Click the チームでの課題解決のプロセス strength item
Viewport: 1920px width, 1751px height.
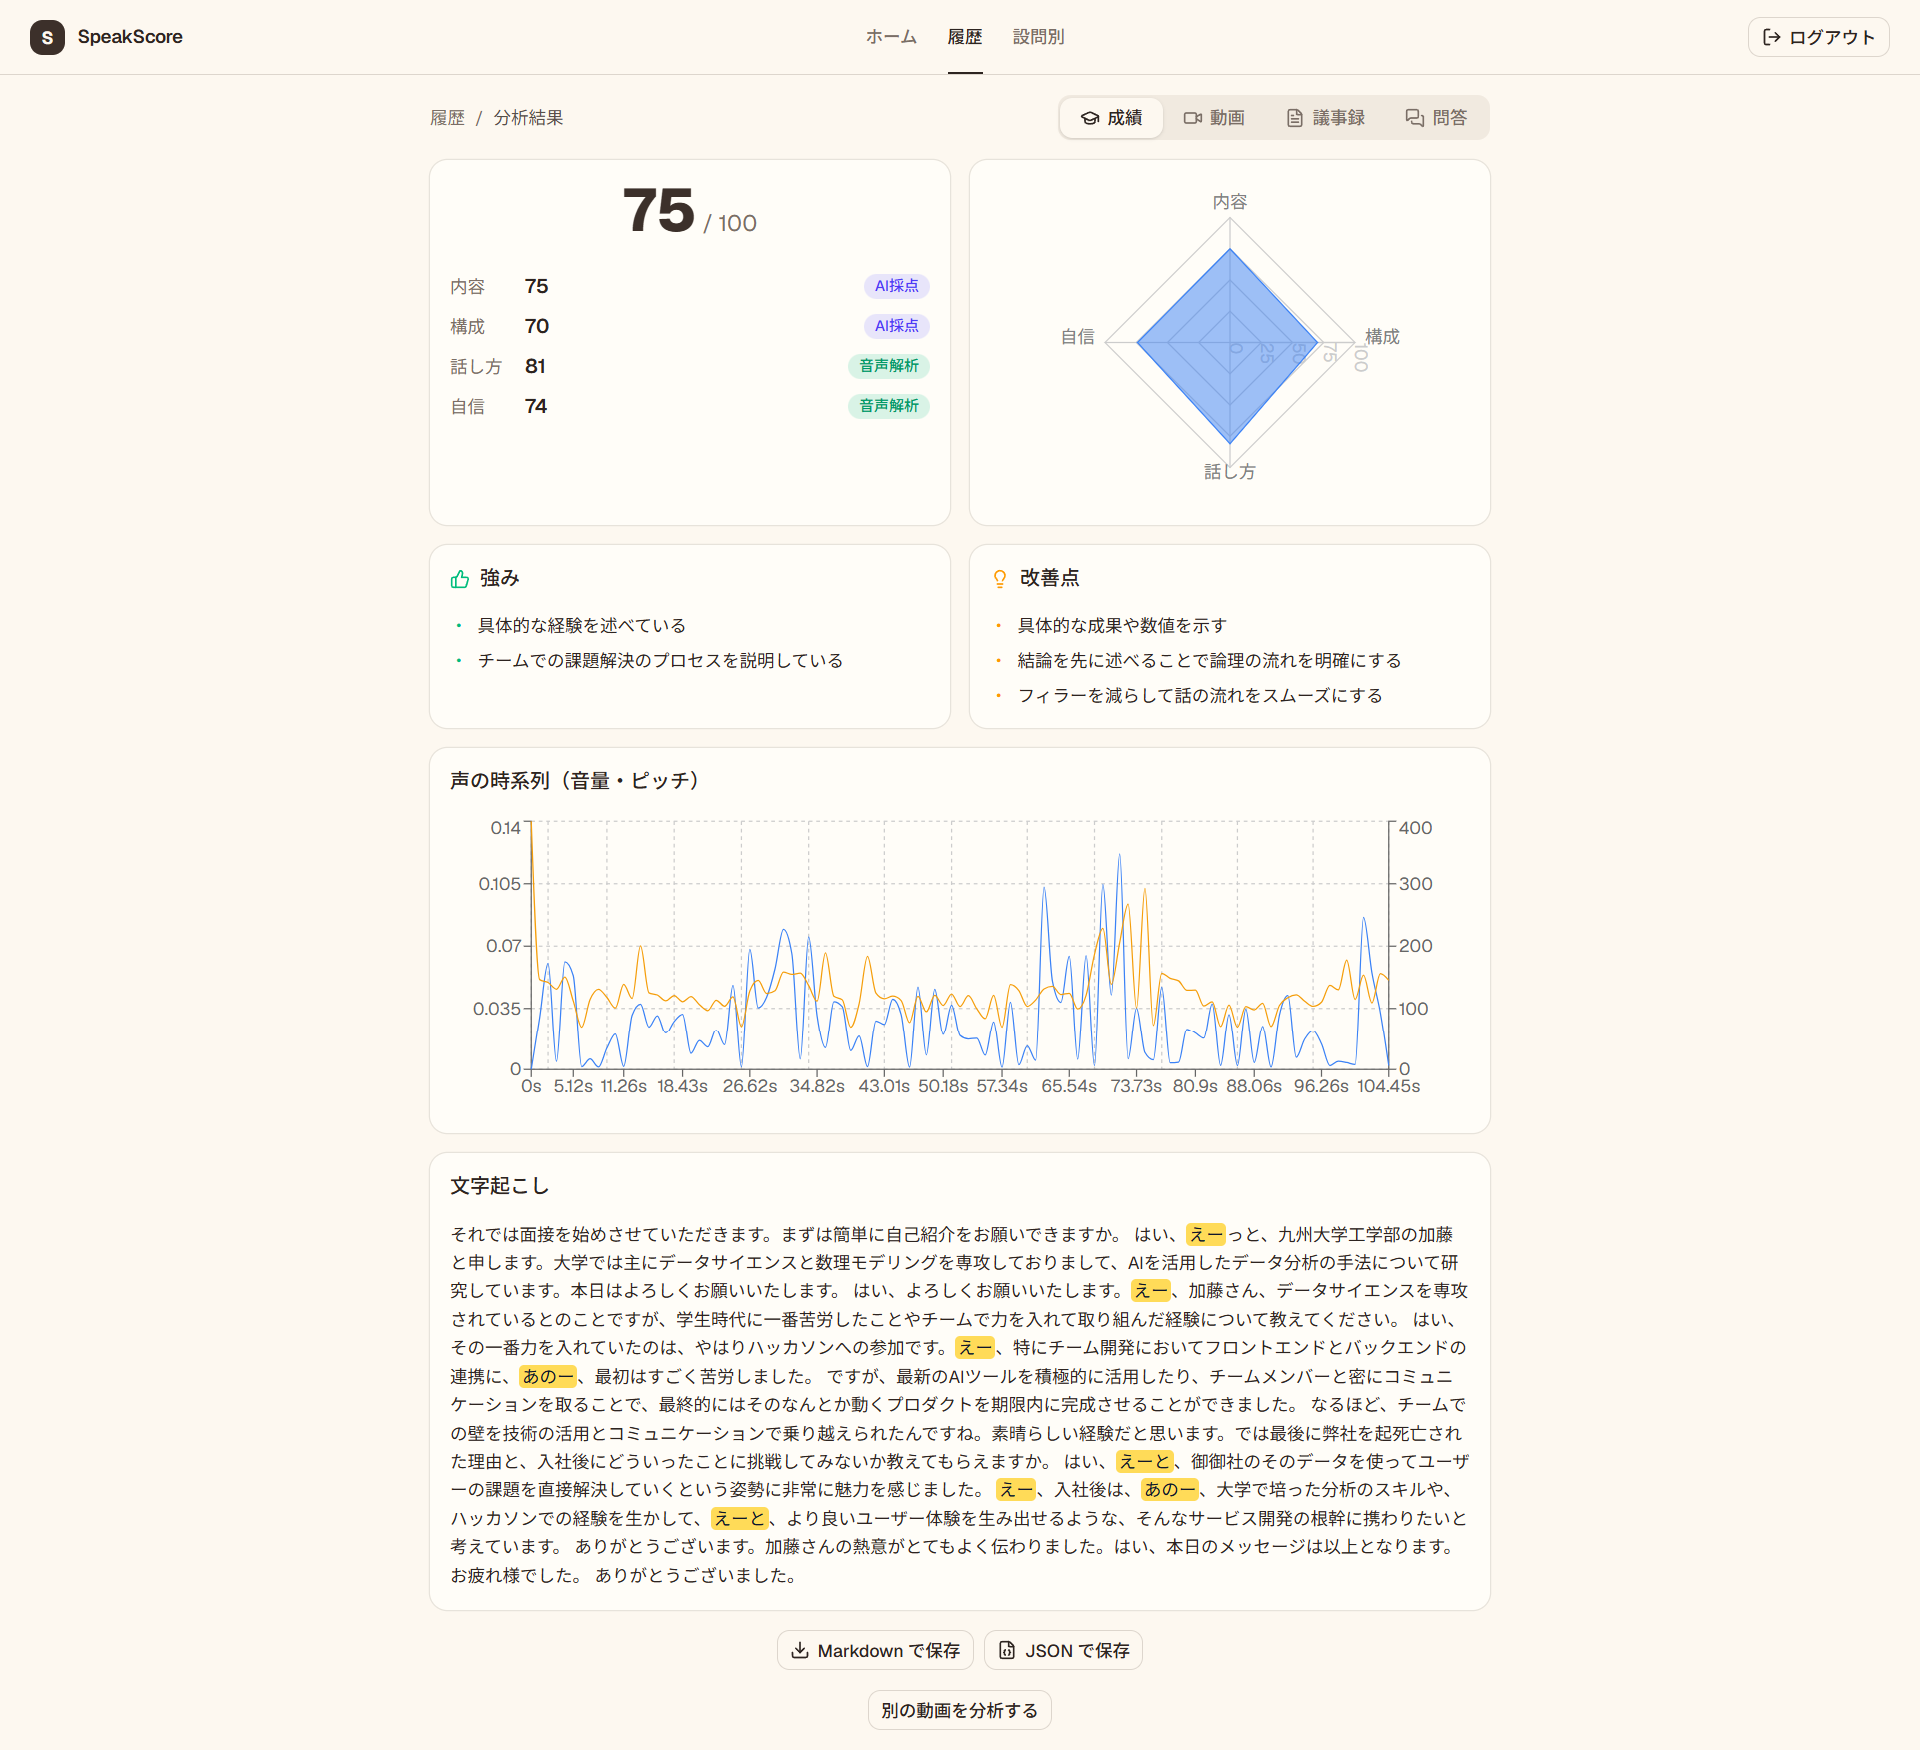661,661
